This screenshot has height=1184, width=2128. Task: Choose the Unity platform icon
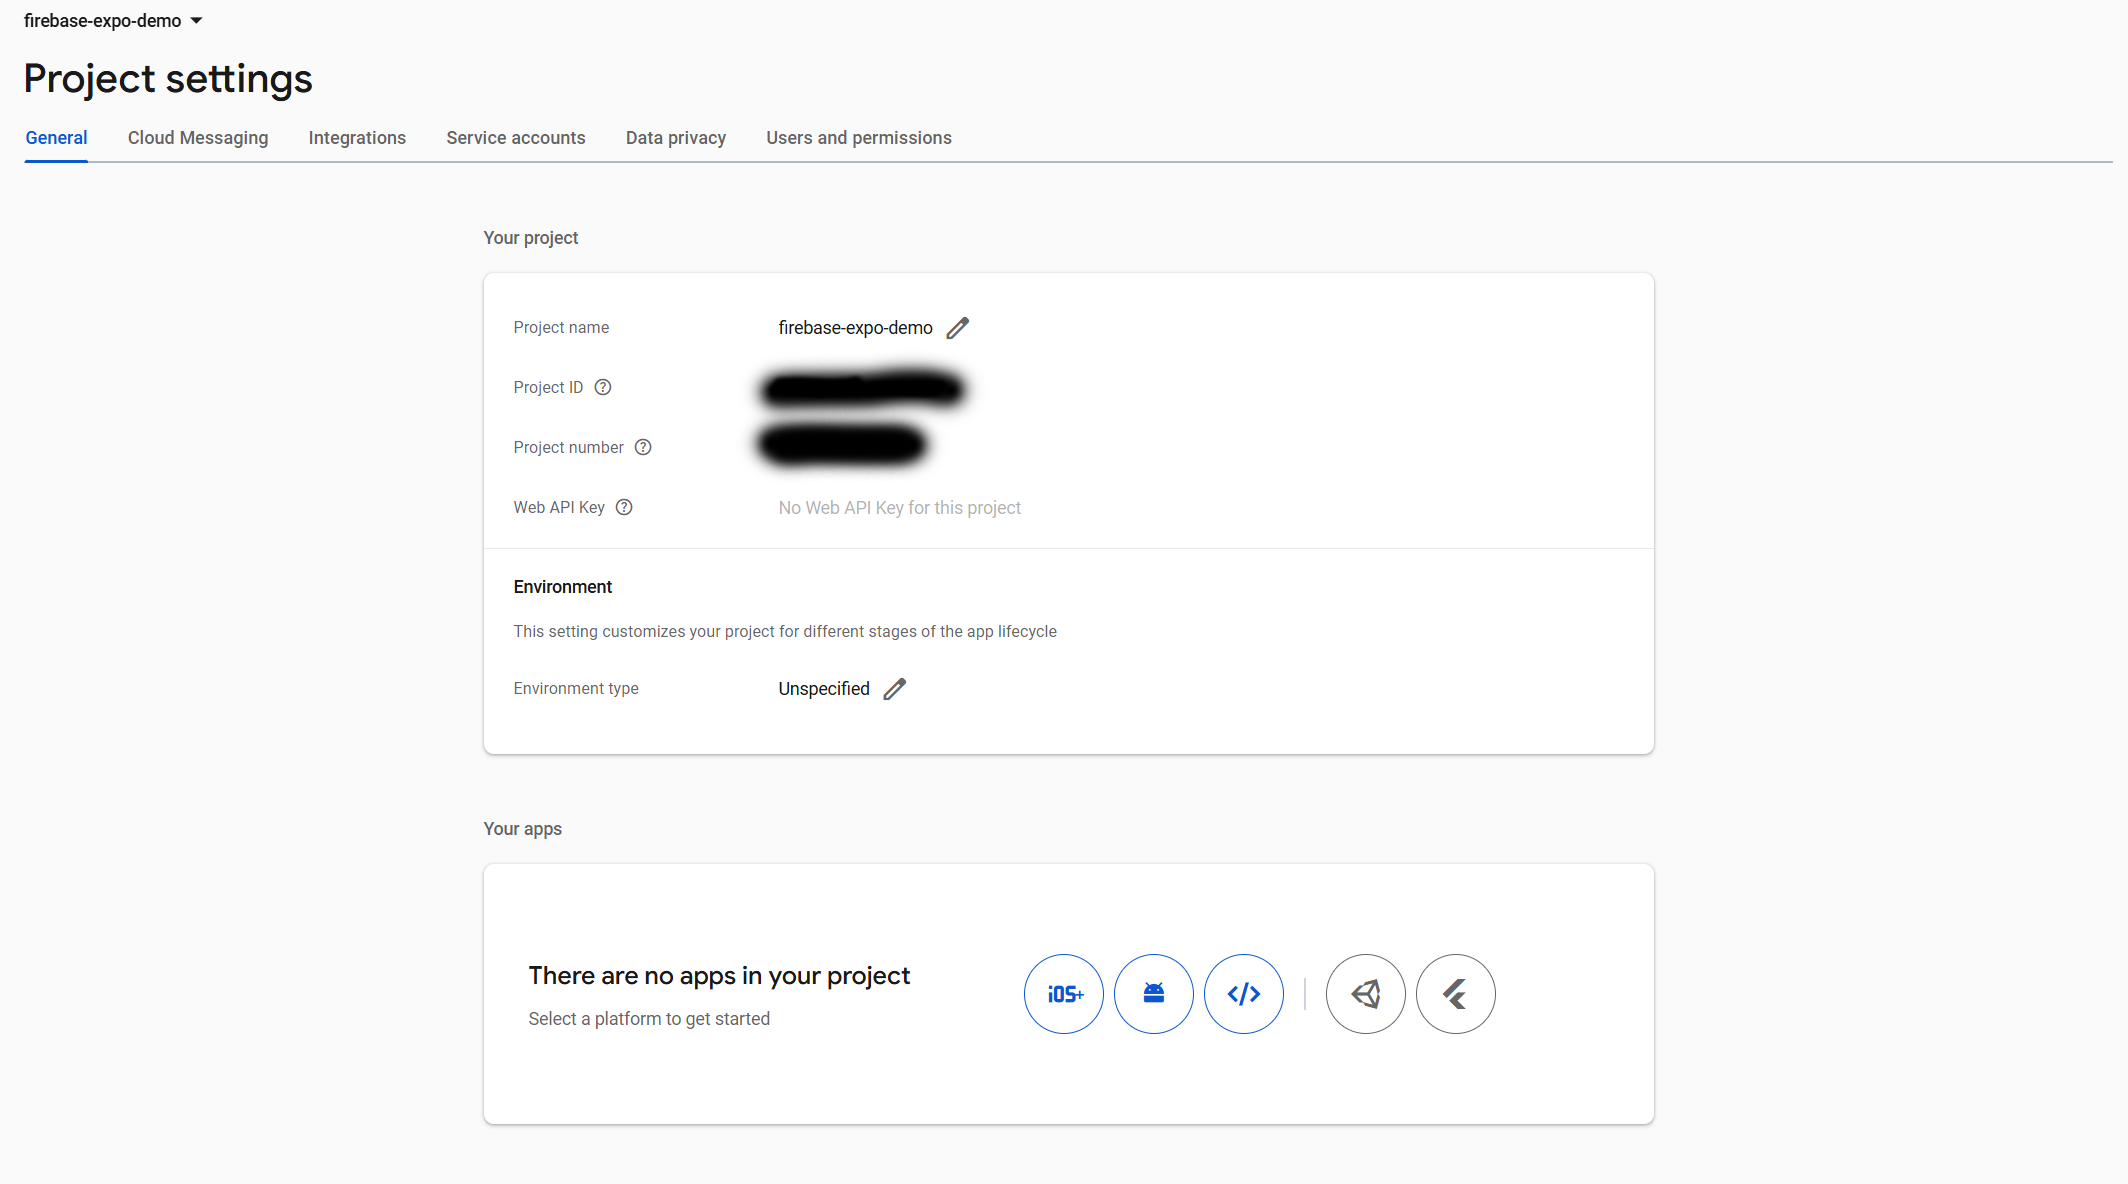tap(1365, 993)
